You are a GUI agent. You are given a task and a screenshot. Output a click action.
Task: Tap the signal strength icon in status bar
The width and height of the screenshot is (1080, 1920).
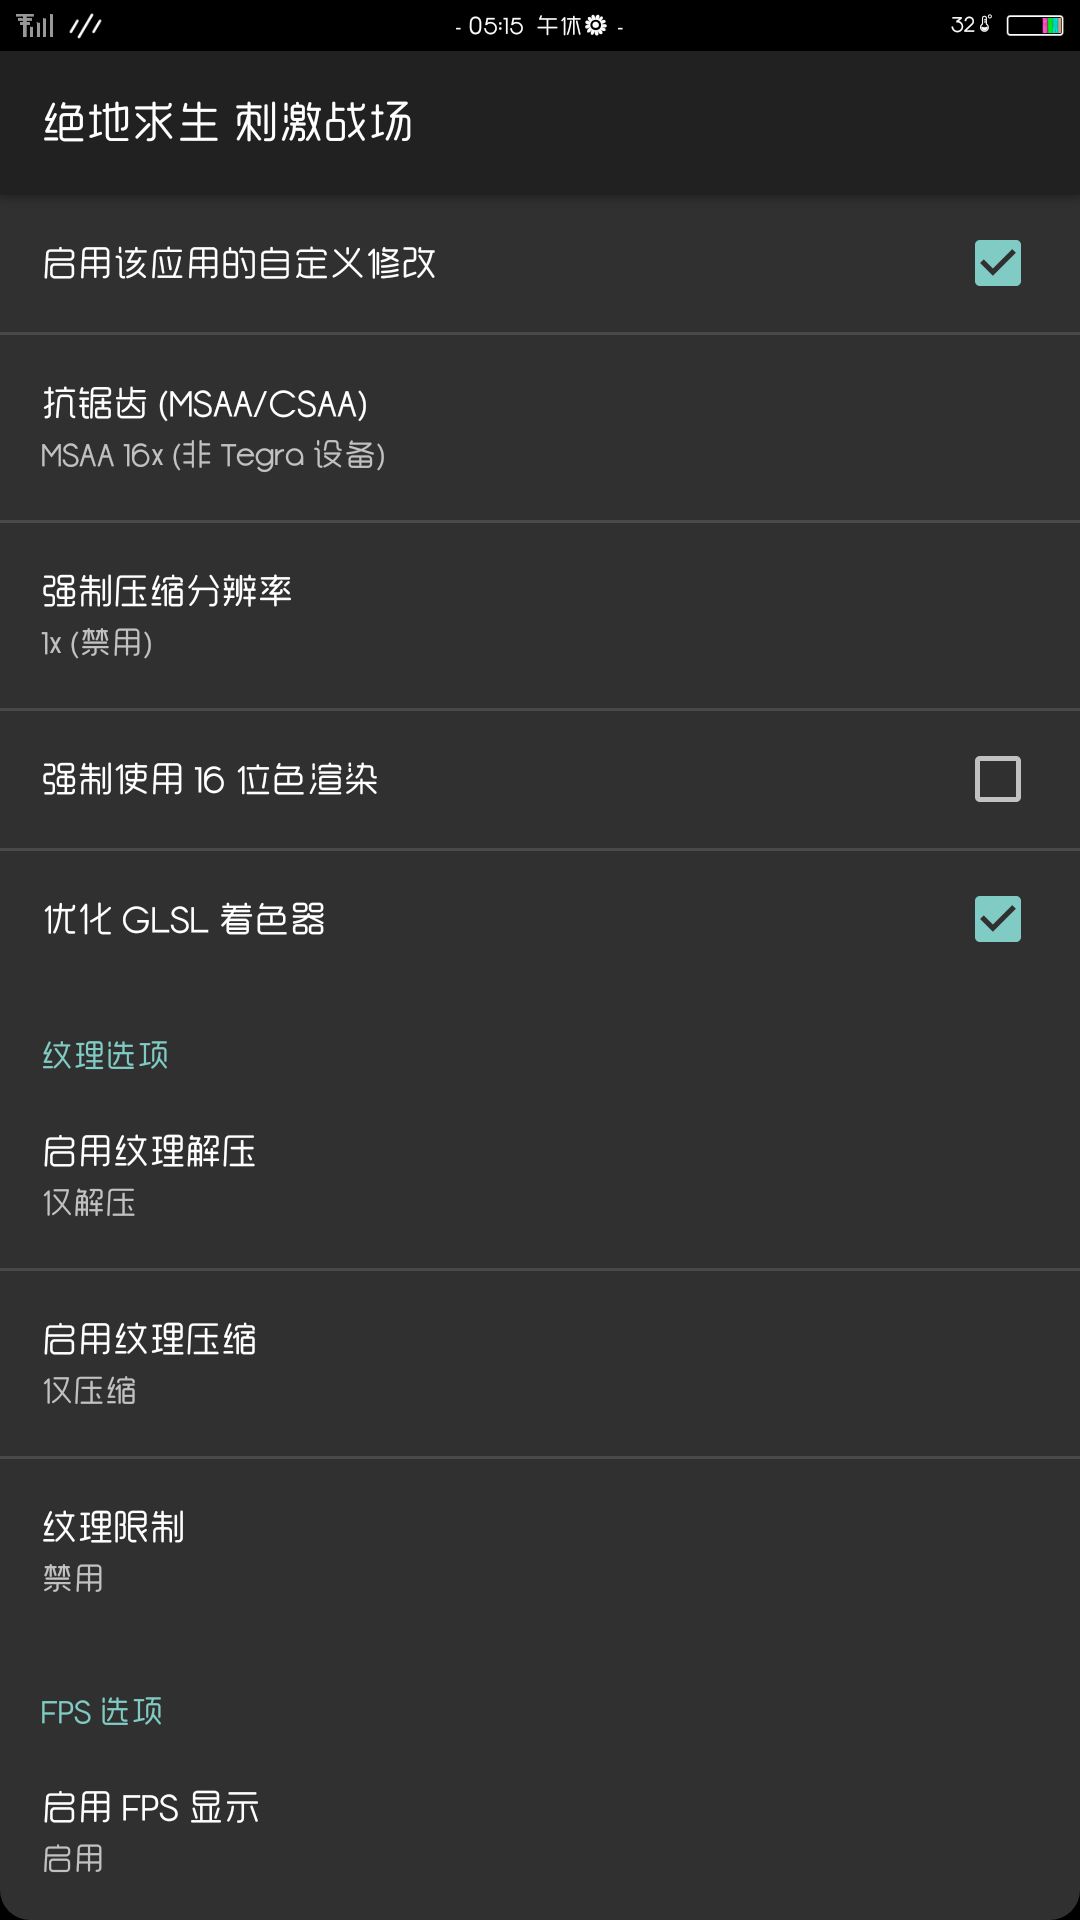coord(35,25)
